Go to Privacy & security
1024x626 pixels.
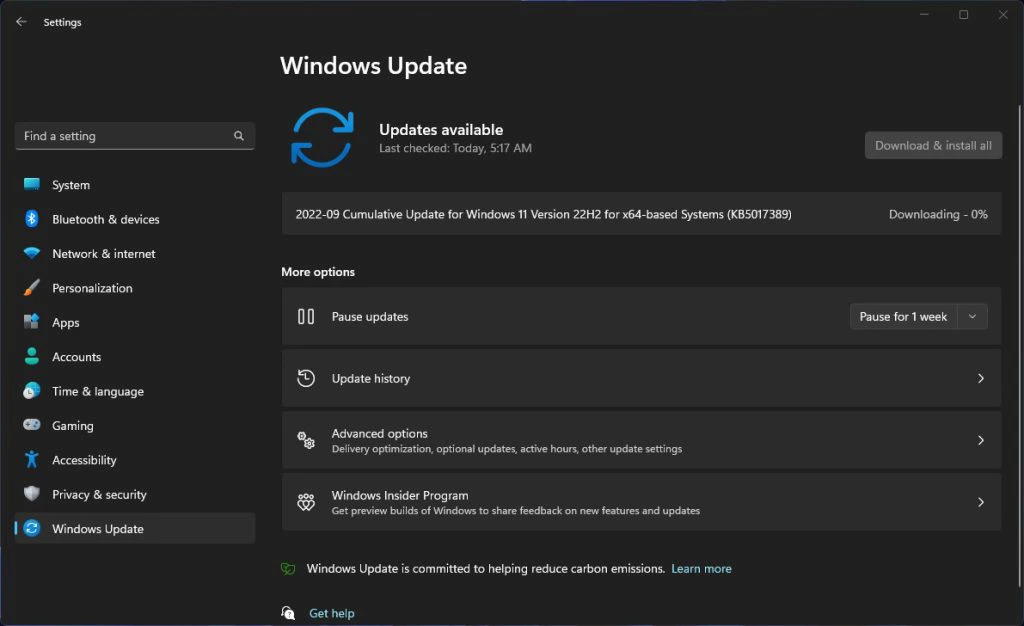click(135, 494)
